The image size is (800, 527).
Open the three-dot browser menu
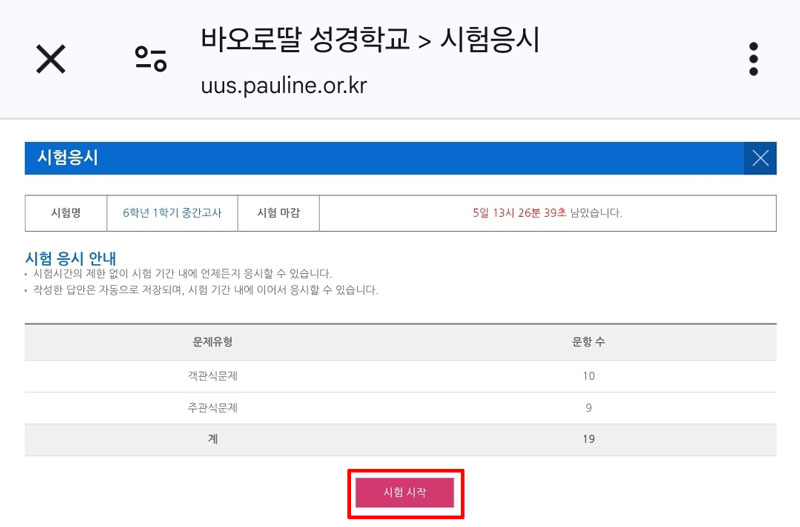coord(754,59)
